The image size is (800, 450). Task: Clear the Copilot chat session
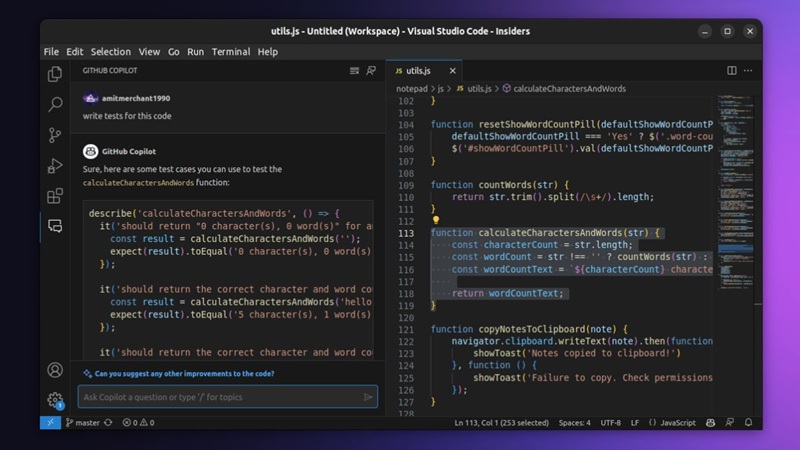(x=354, y=71)
